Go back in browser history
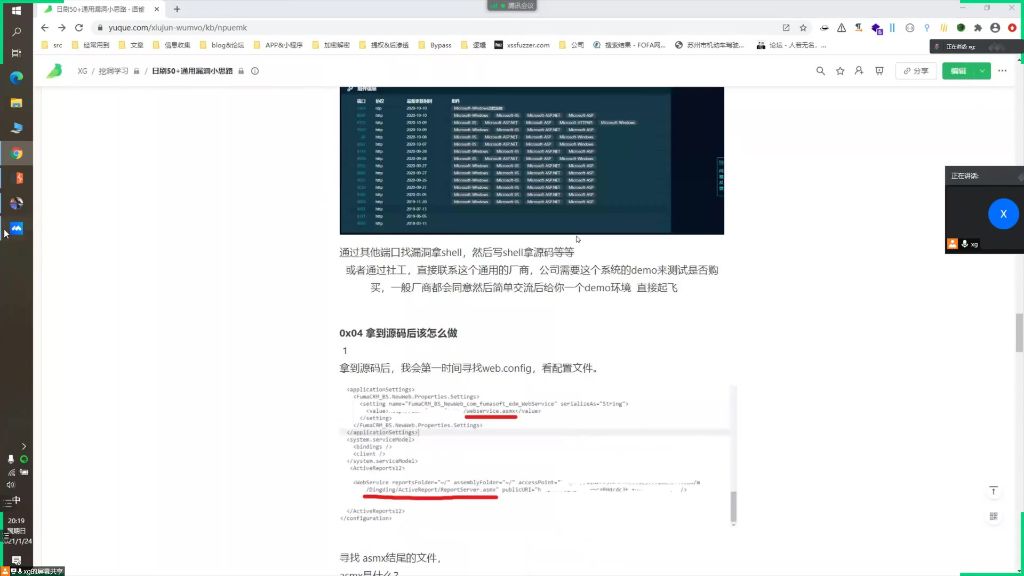The width and height of the screenshot is (1024, 576). (44, 27)
